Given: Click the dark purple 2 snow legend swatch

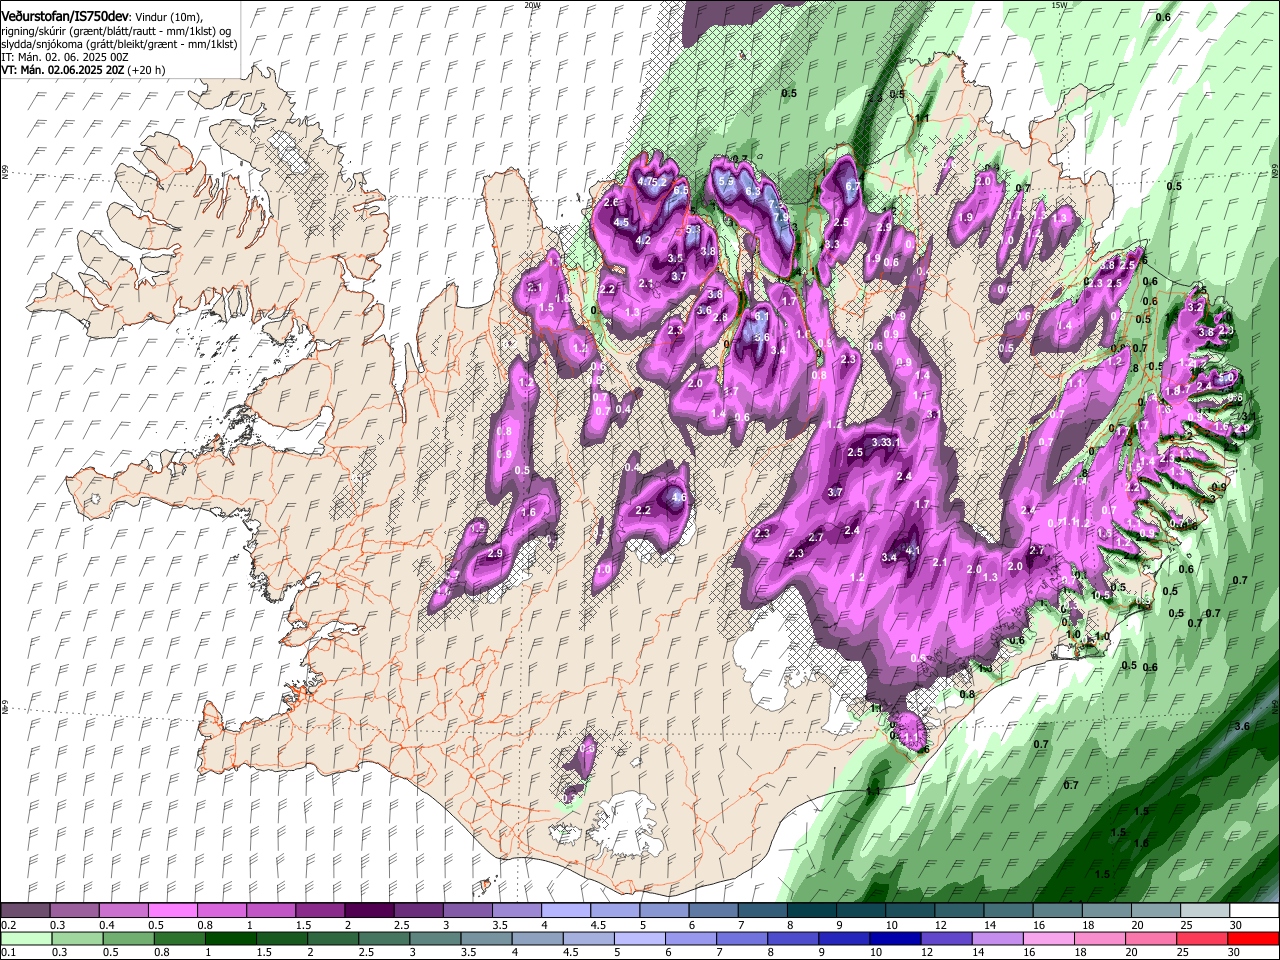Looking at the screenshot, I should pyautogui.click(x=368, y=911).
